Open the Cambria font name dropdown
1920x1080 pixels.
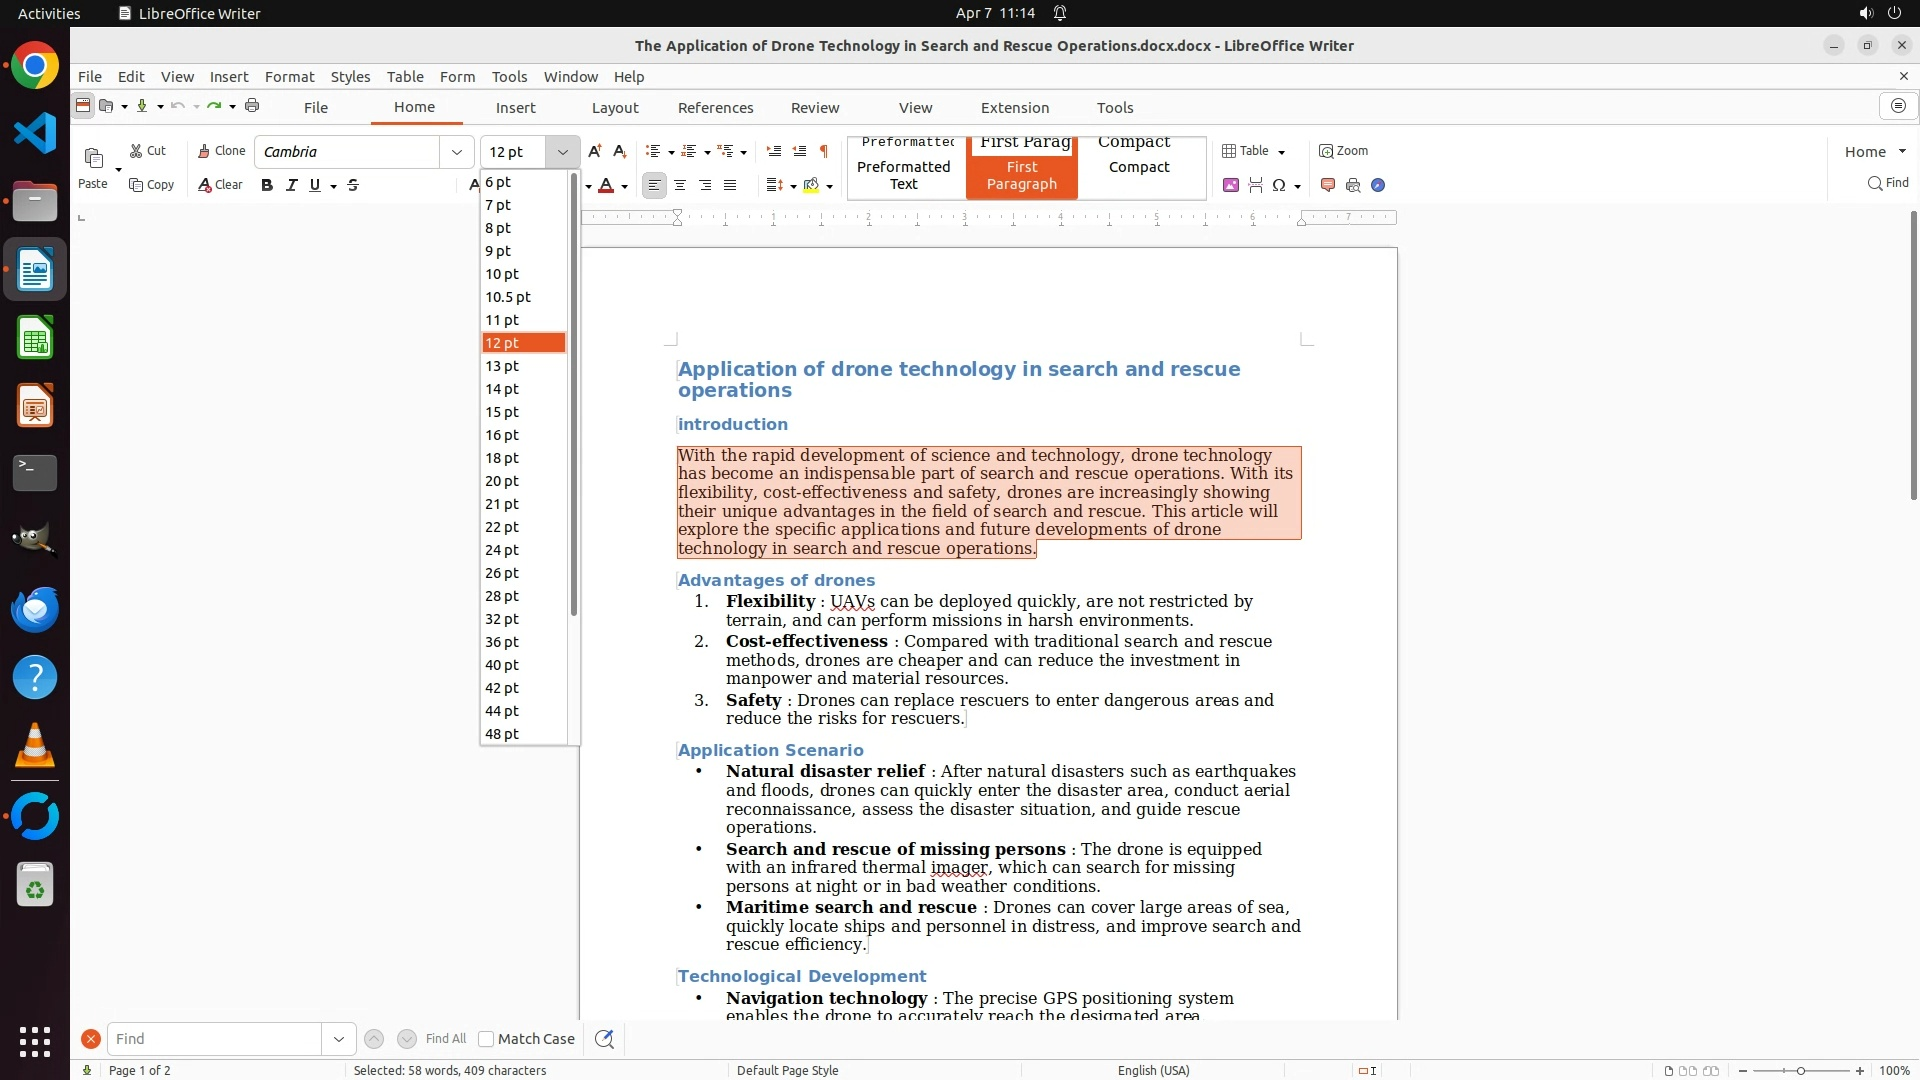[x=457, y=152]
